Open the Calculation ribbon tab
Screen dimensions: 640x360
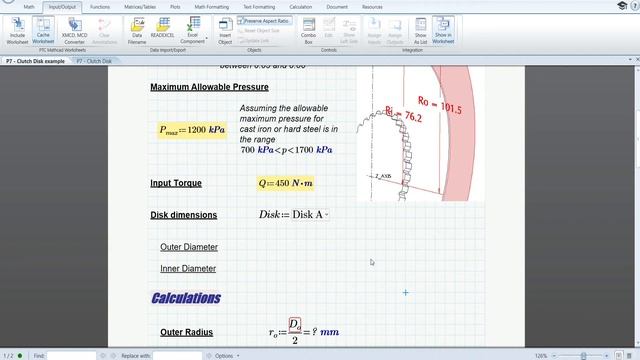point(300,7)
